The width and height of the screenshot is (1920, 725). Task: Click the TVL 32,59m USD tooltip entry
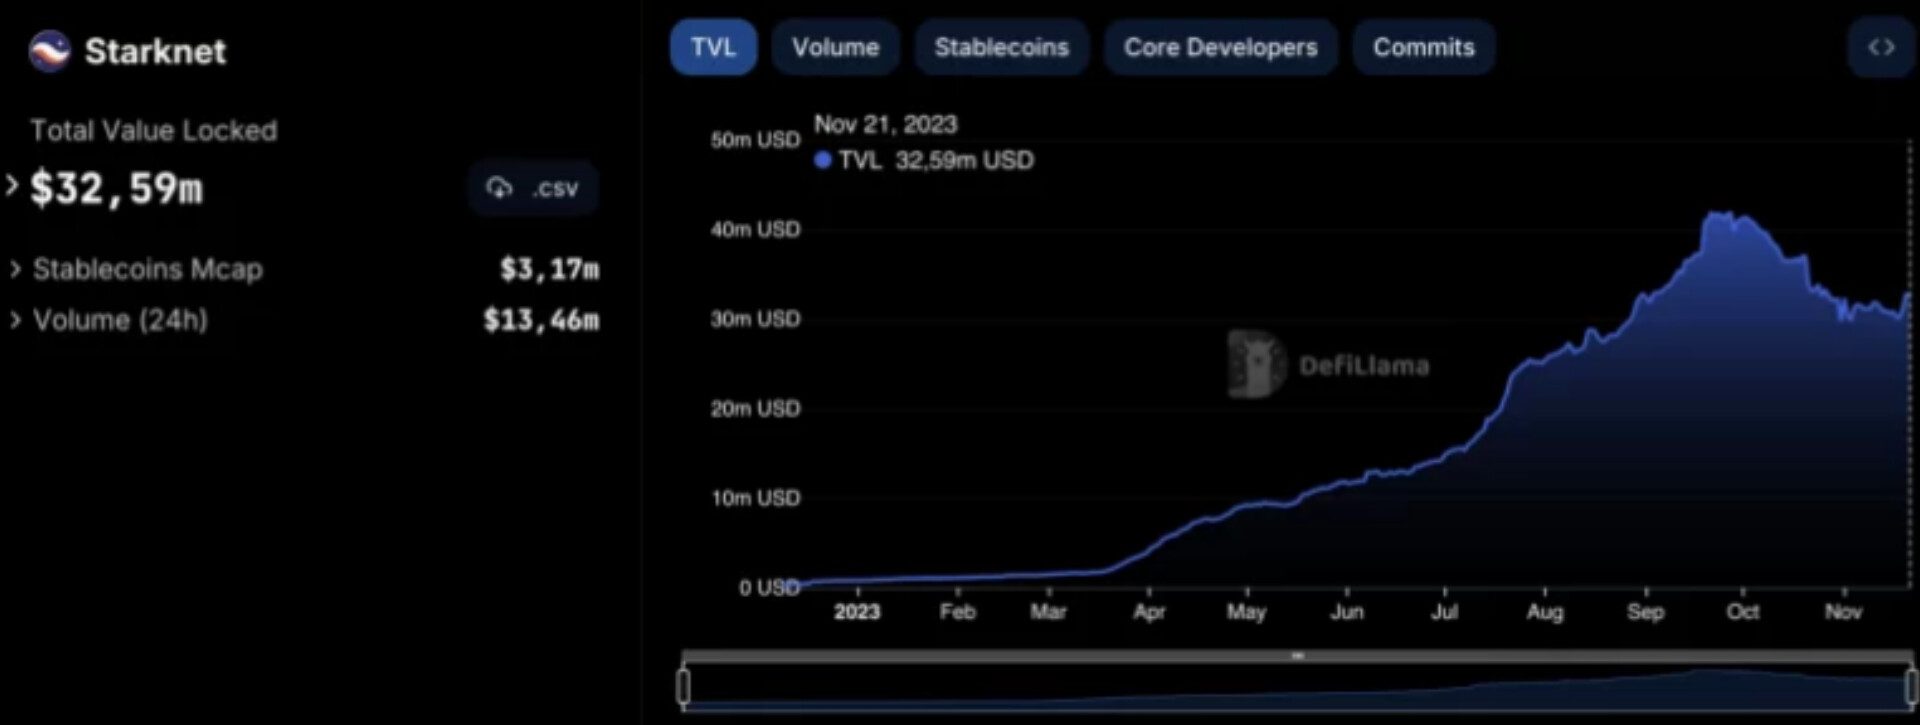point(925,160)
